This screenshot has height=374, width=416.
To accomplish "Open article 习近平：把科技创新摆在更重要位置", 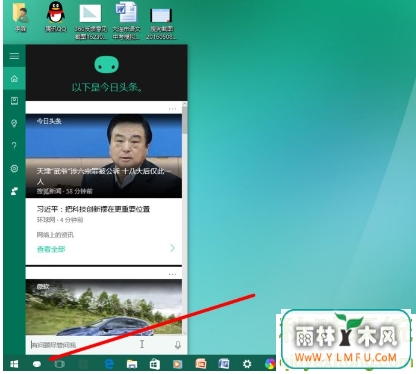I will (93, 209).
